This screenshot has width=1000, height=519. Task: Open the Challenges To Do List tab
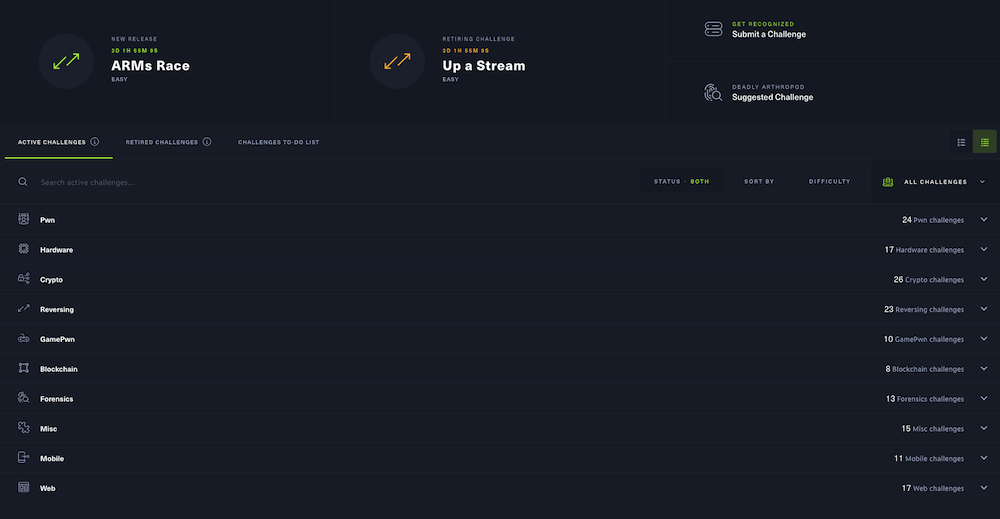278,142
